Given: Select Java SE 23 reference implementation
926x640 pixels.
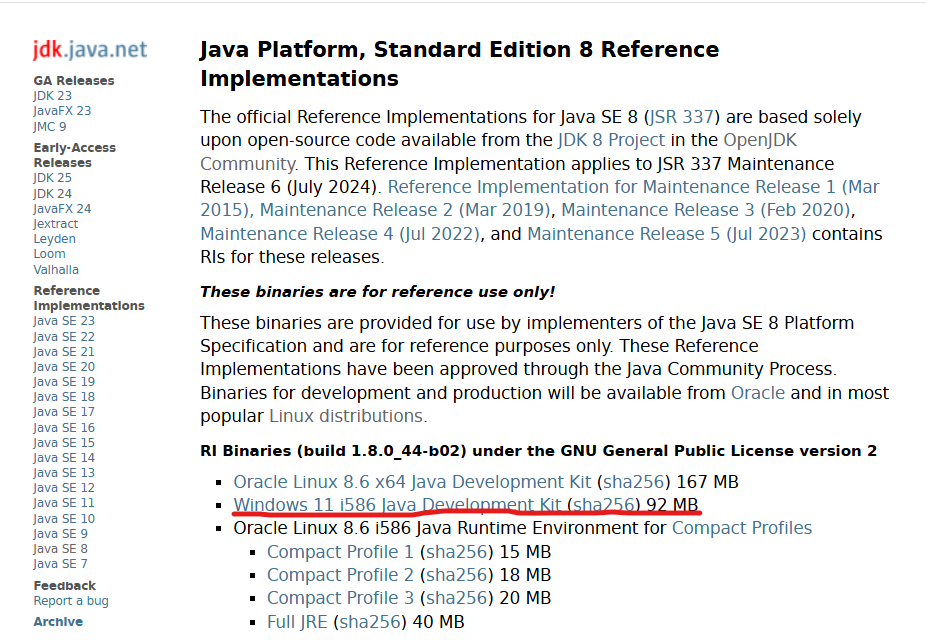Looking at the screenshot, I should (64, 321).
